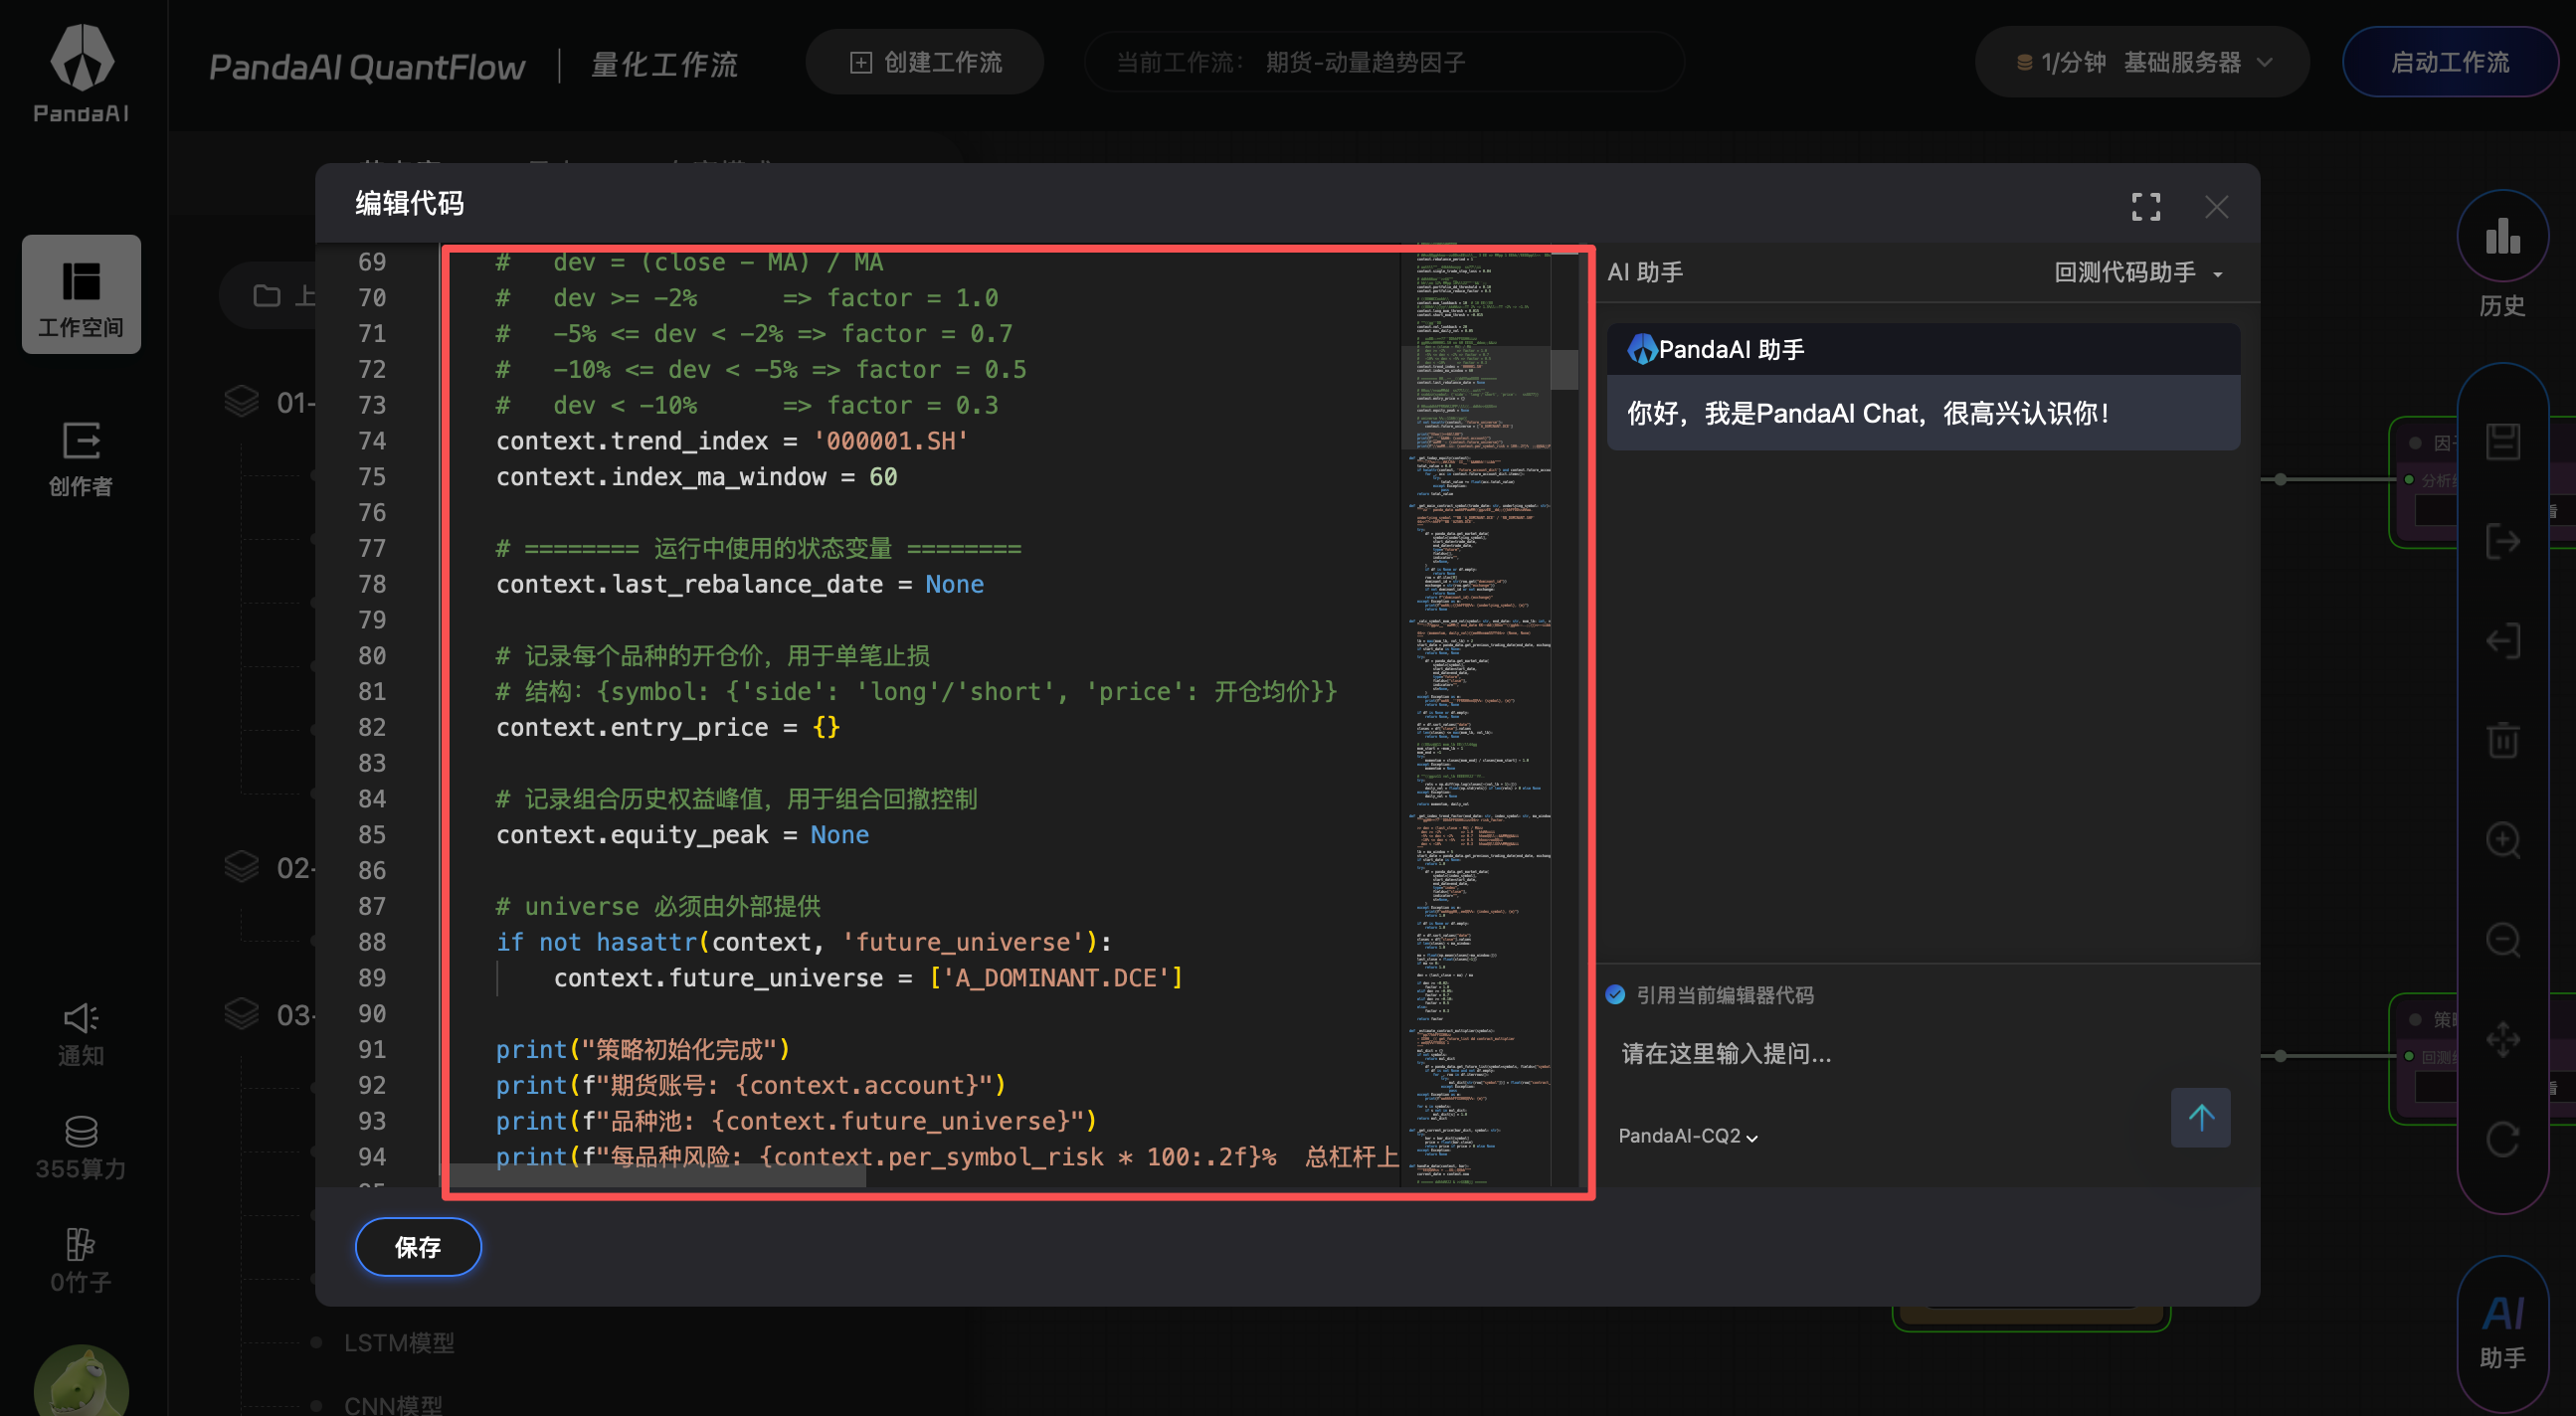2576x1416 pixels.
Task: Close the 编辑代码 dialog
Action: click(x=2217, y=207)
